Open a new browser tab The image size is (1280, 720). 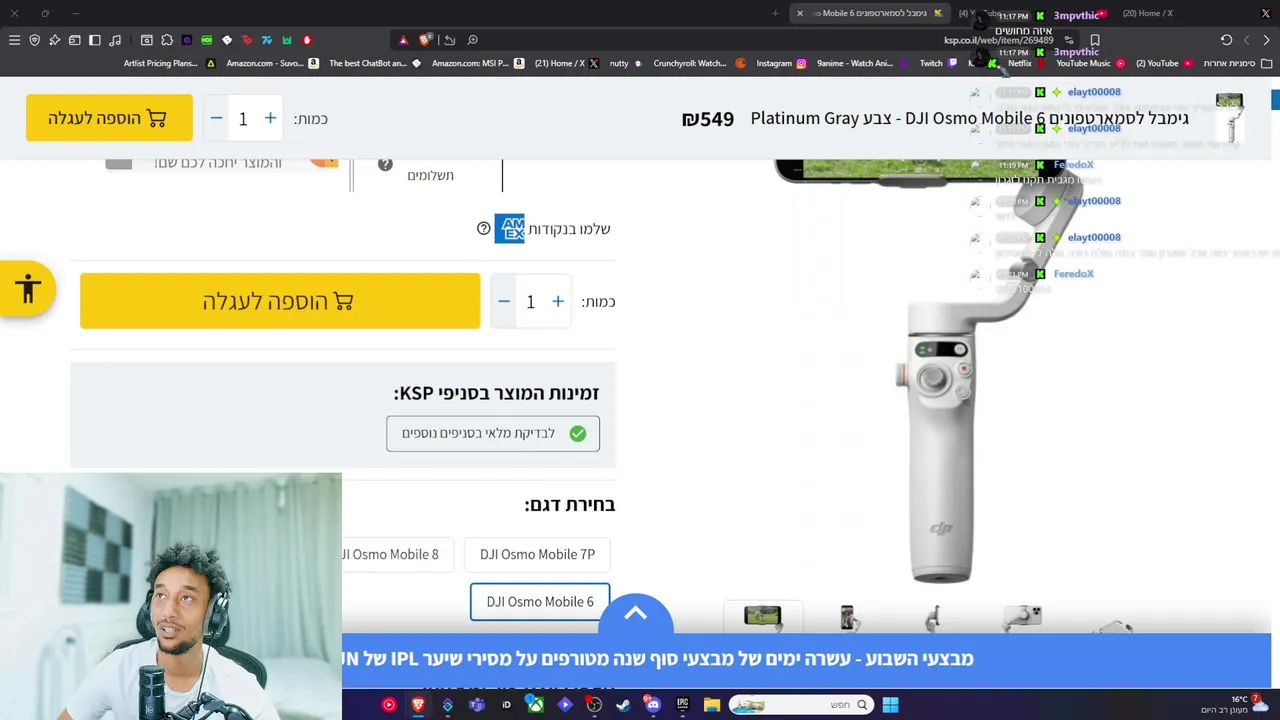pyautogui.click(x=775, y=13)
